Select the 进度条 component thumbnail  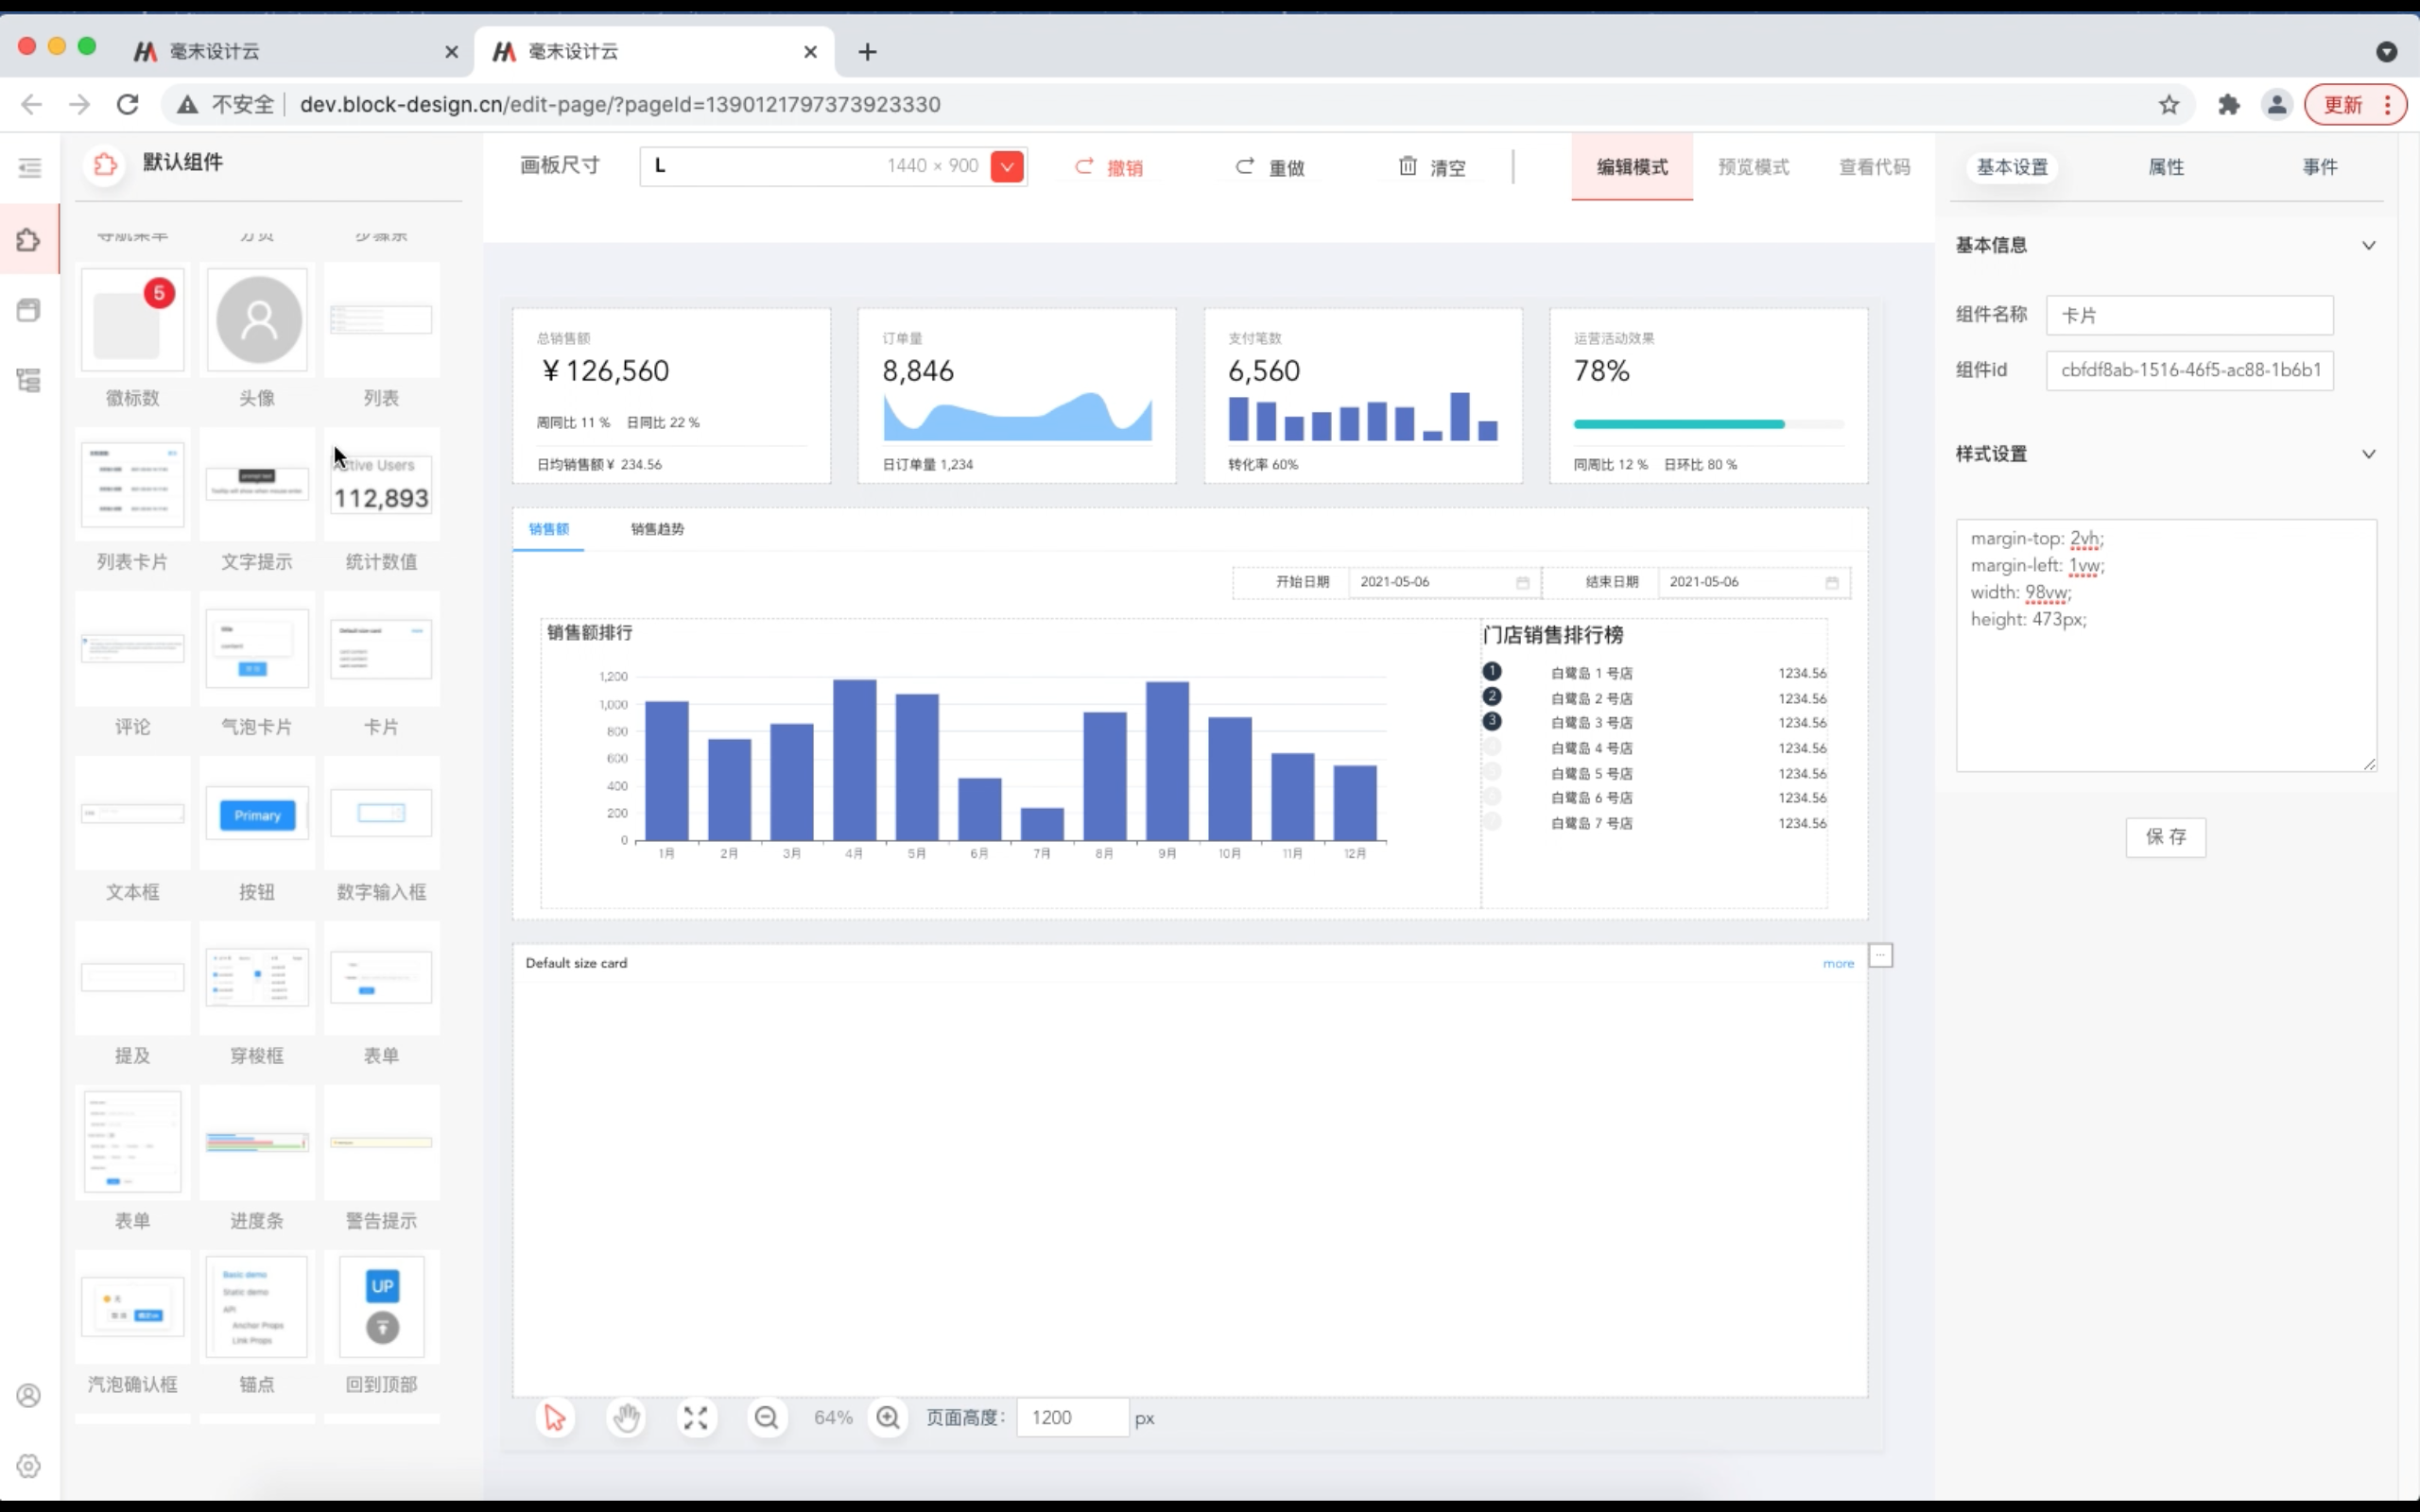pyautogui.click(x=257, y=1143)
